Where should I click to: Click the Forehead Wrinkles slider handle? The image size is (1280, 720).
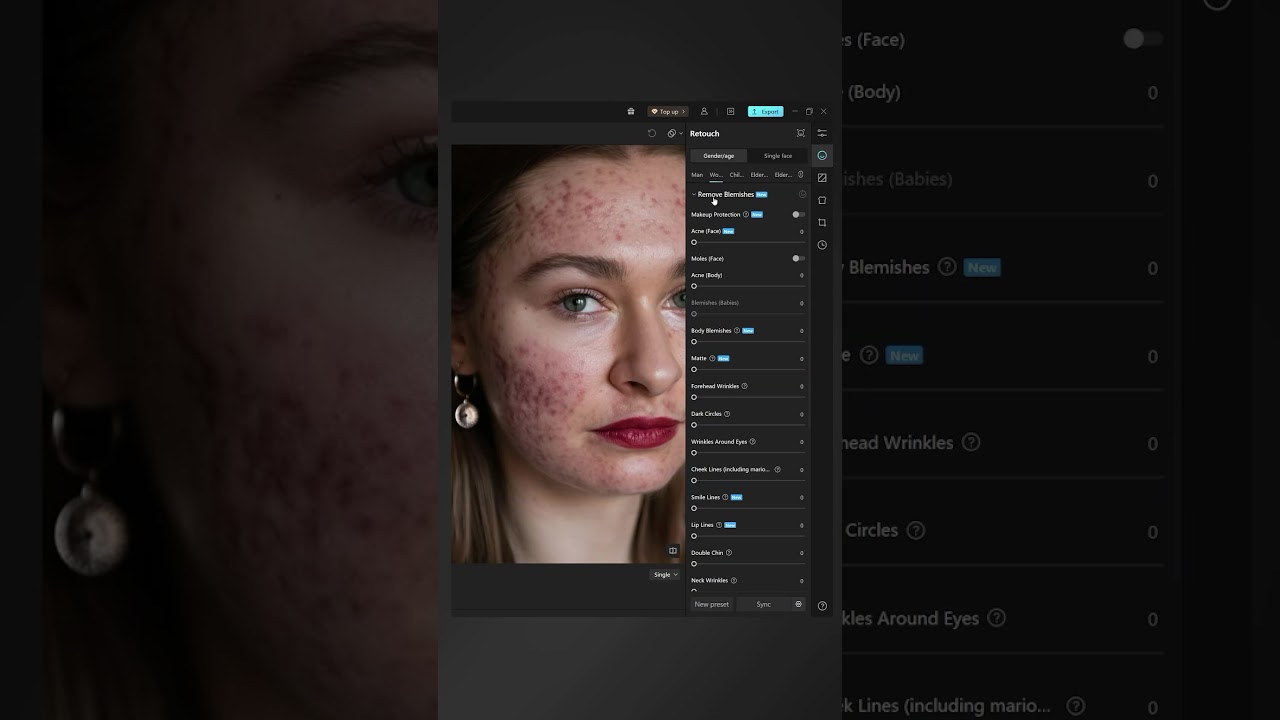(x=694, y=397)
